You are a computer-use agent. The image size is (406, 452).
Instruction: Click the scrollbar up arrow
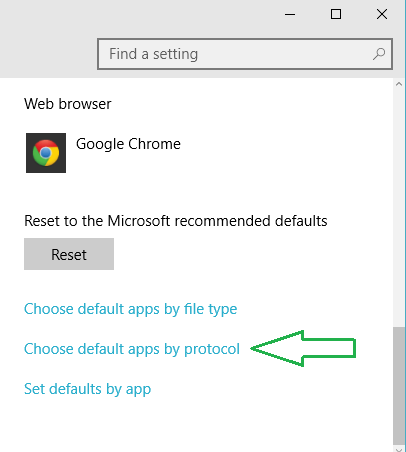[399, 84]
